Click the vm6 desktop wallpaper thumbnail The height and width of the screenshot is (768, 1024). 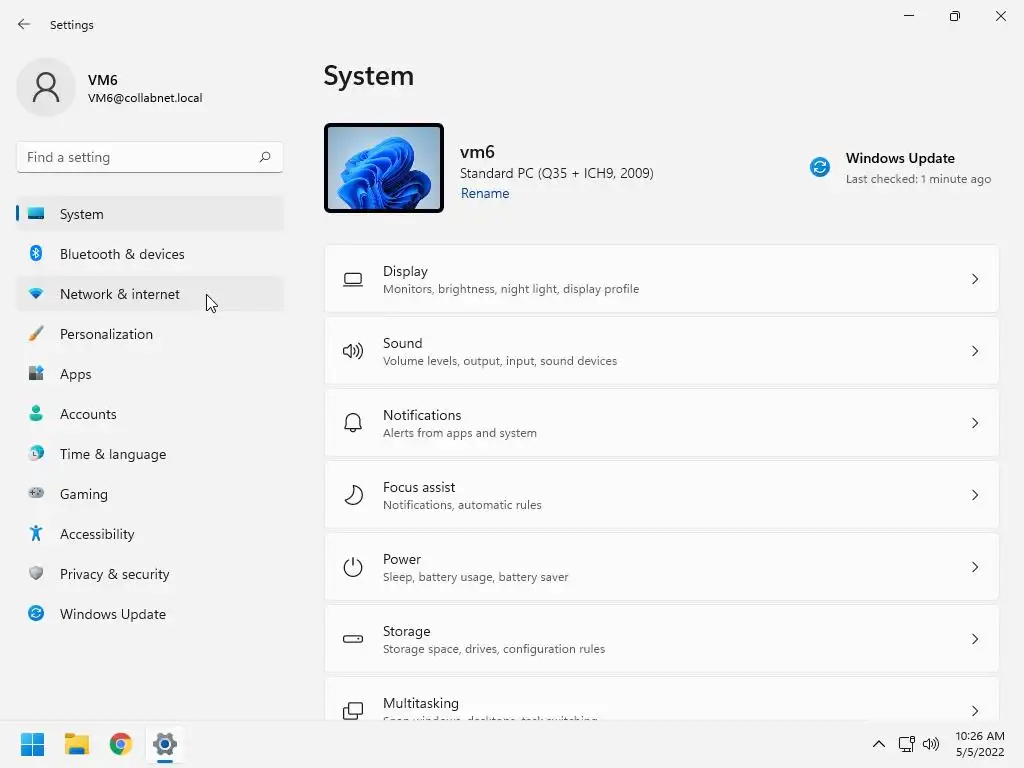(x=384, y=168)
